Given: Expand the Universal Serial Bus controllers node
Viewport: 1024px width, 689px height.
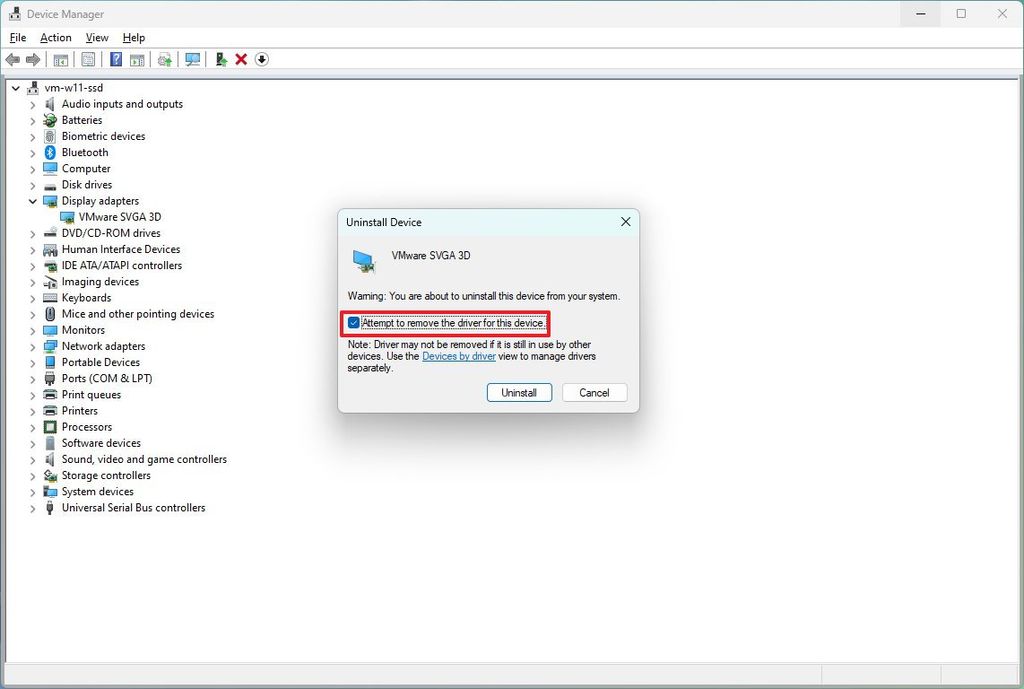Looking at the screenshot, I should pos(32,508).
